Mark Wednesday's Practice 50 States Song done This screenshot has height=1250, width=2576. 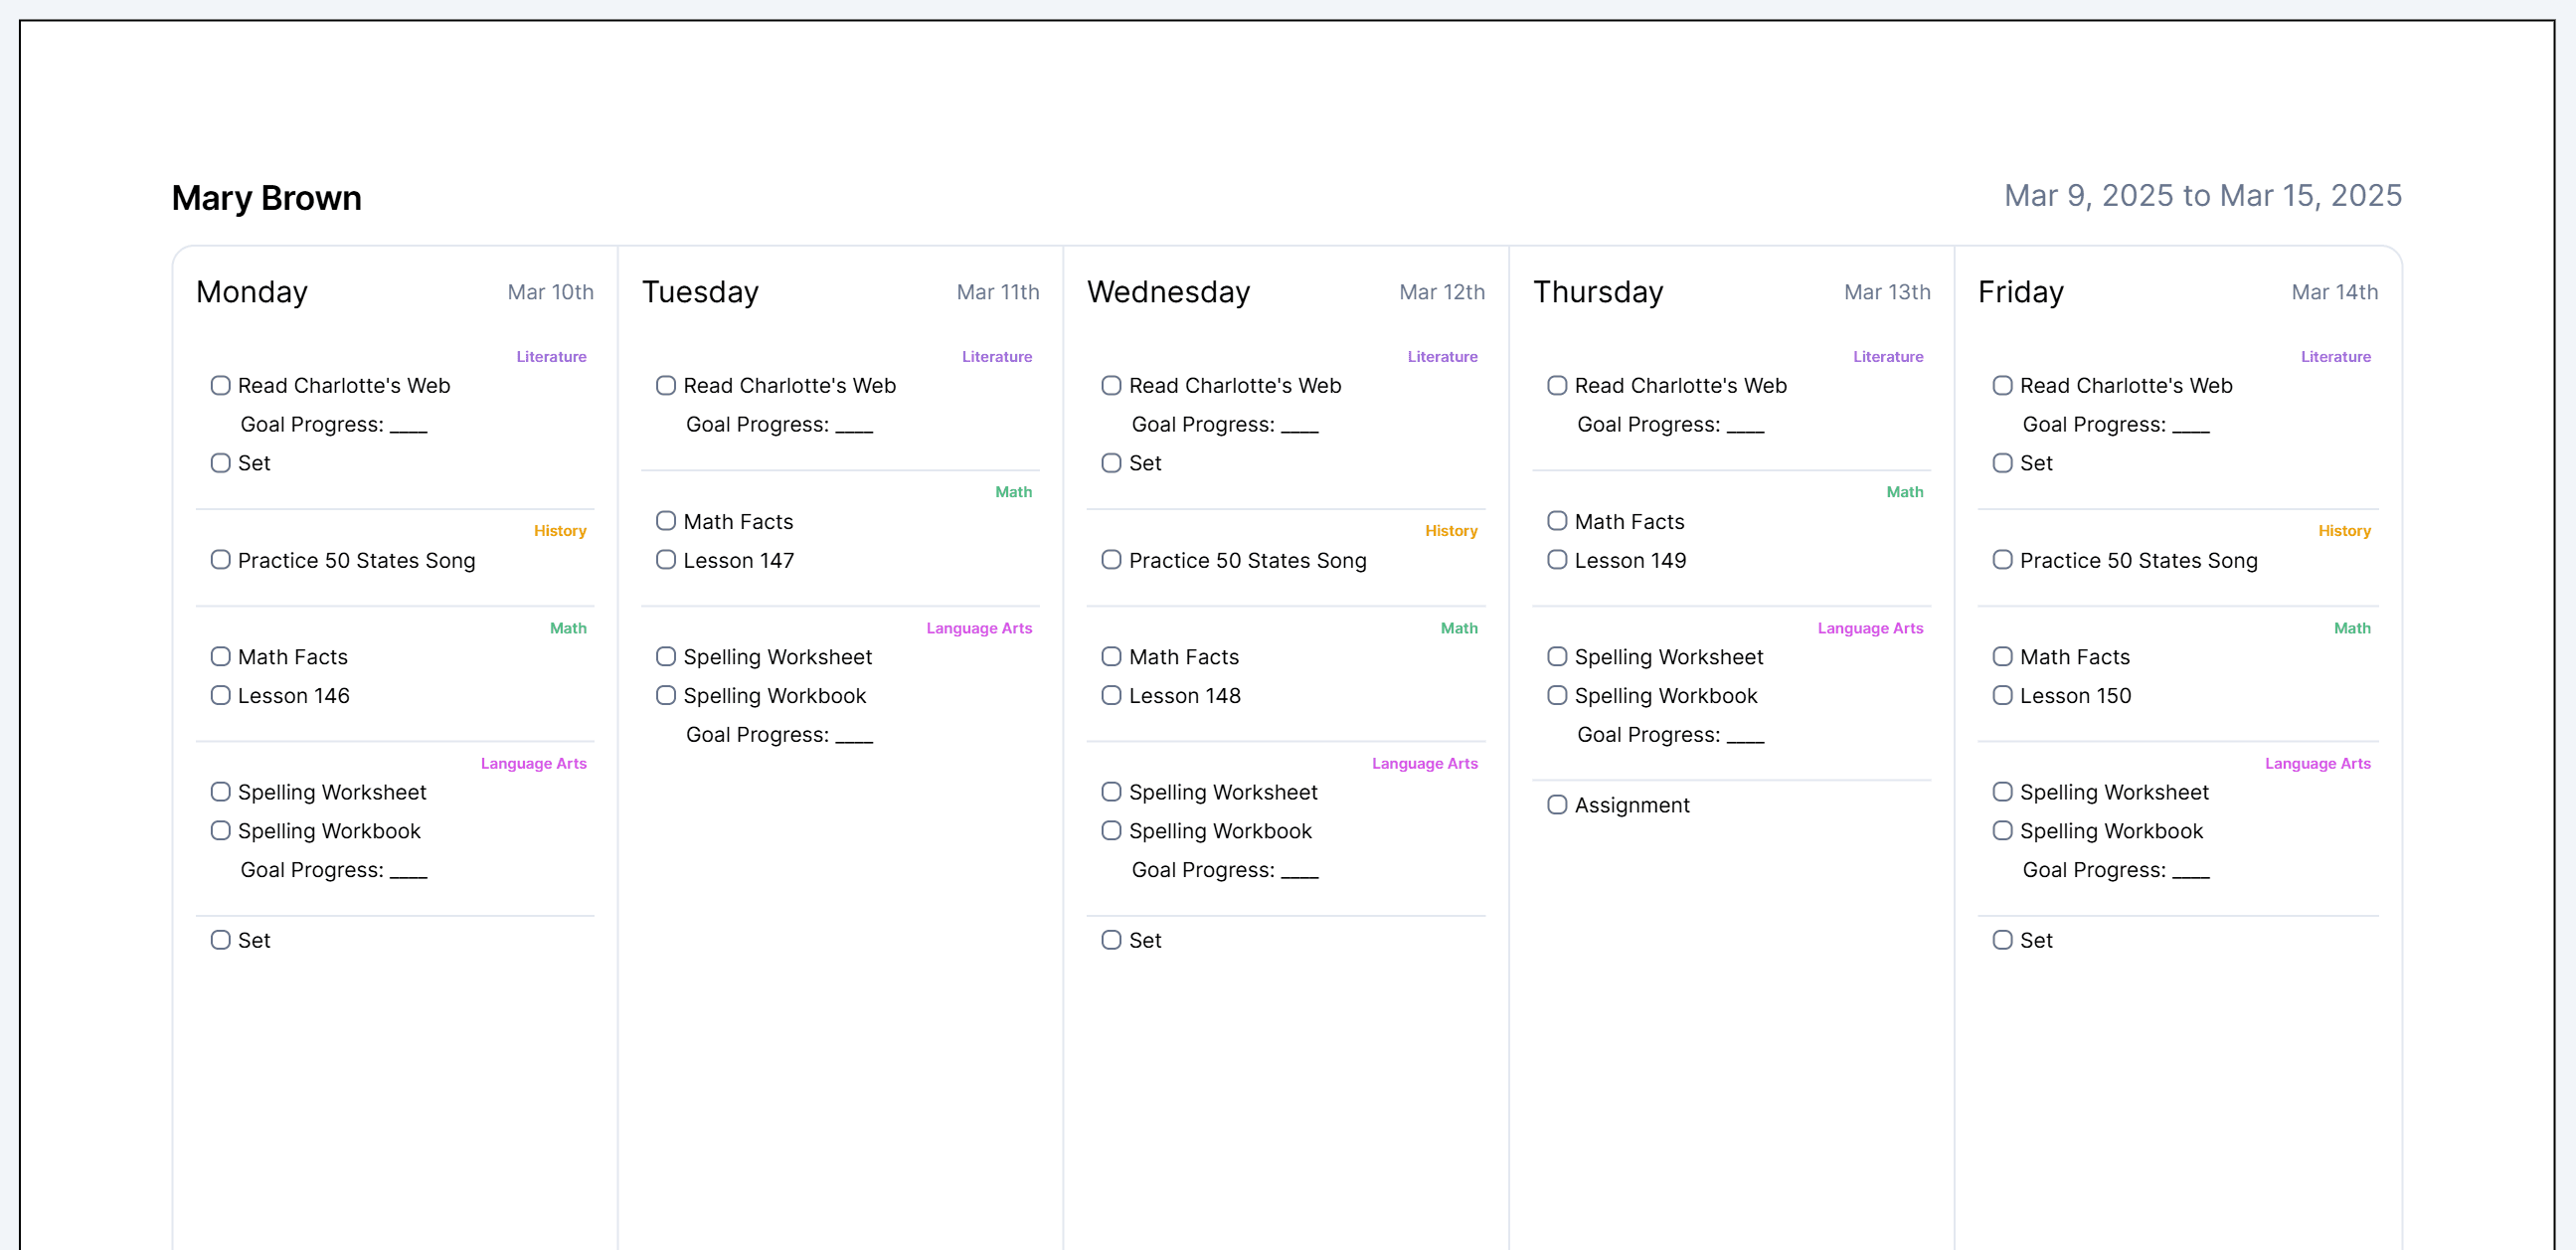coord(1111,560)
